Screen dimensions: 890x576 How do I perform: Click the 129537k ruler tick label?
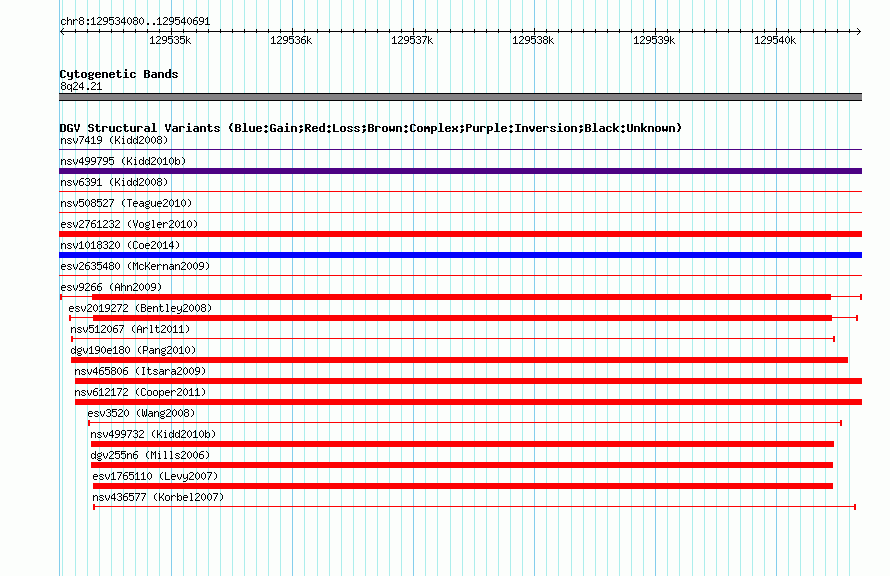[412, 40]
